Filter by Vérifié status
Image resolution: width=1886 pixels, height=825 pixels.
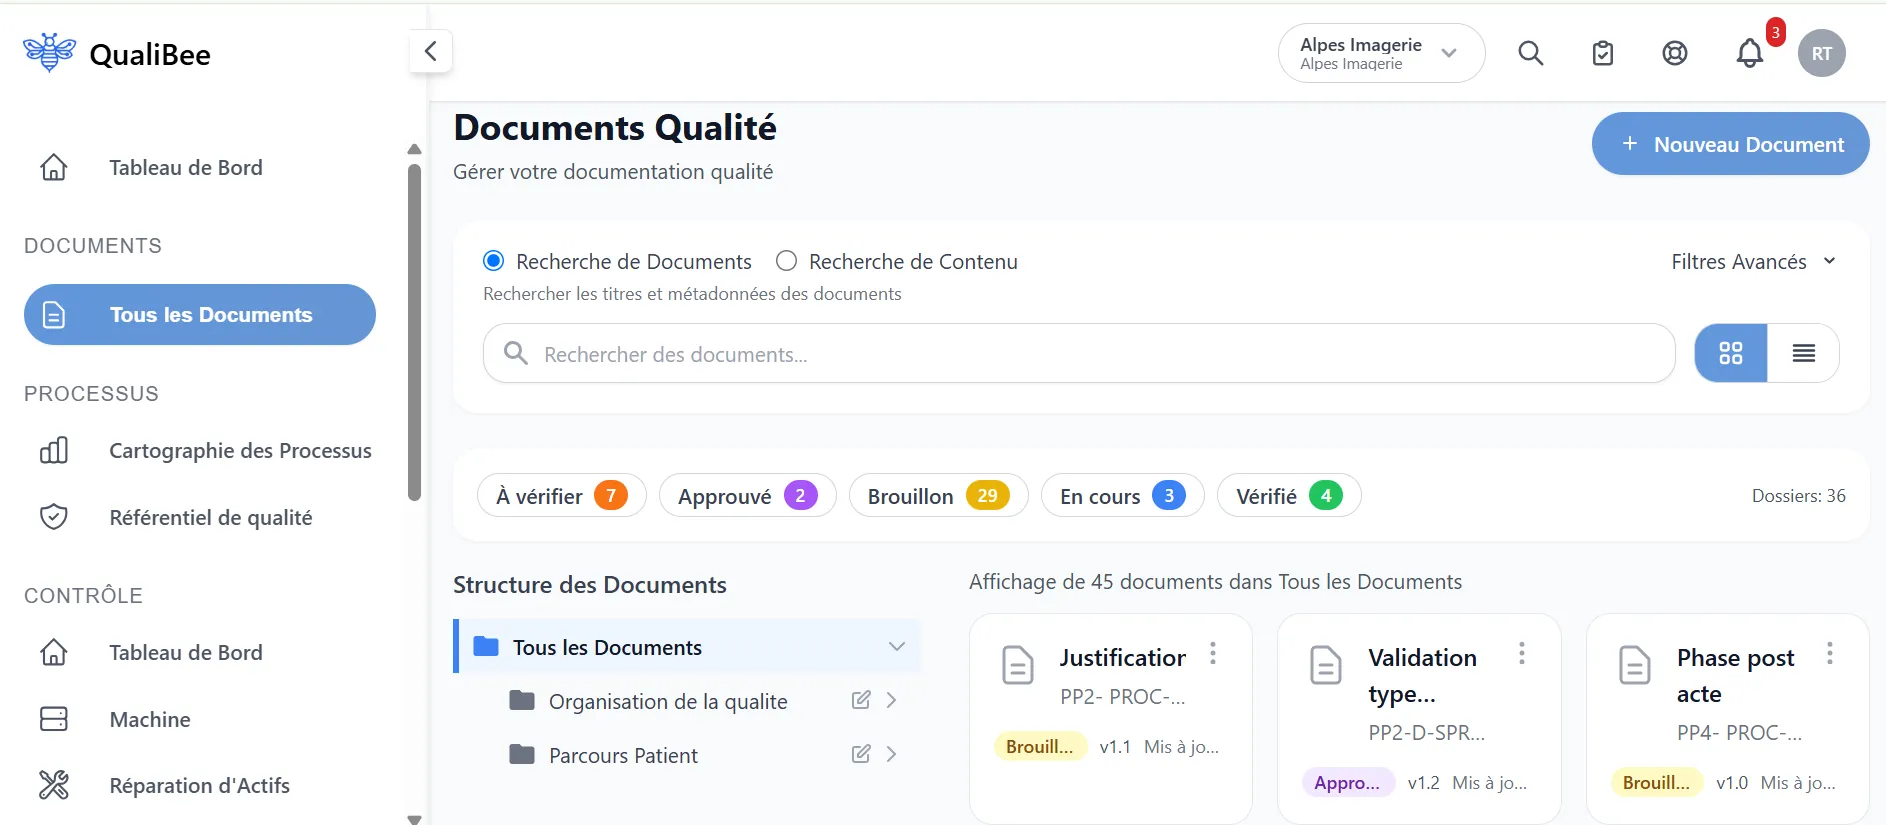(x=1289, y=496)
